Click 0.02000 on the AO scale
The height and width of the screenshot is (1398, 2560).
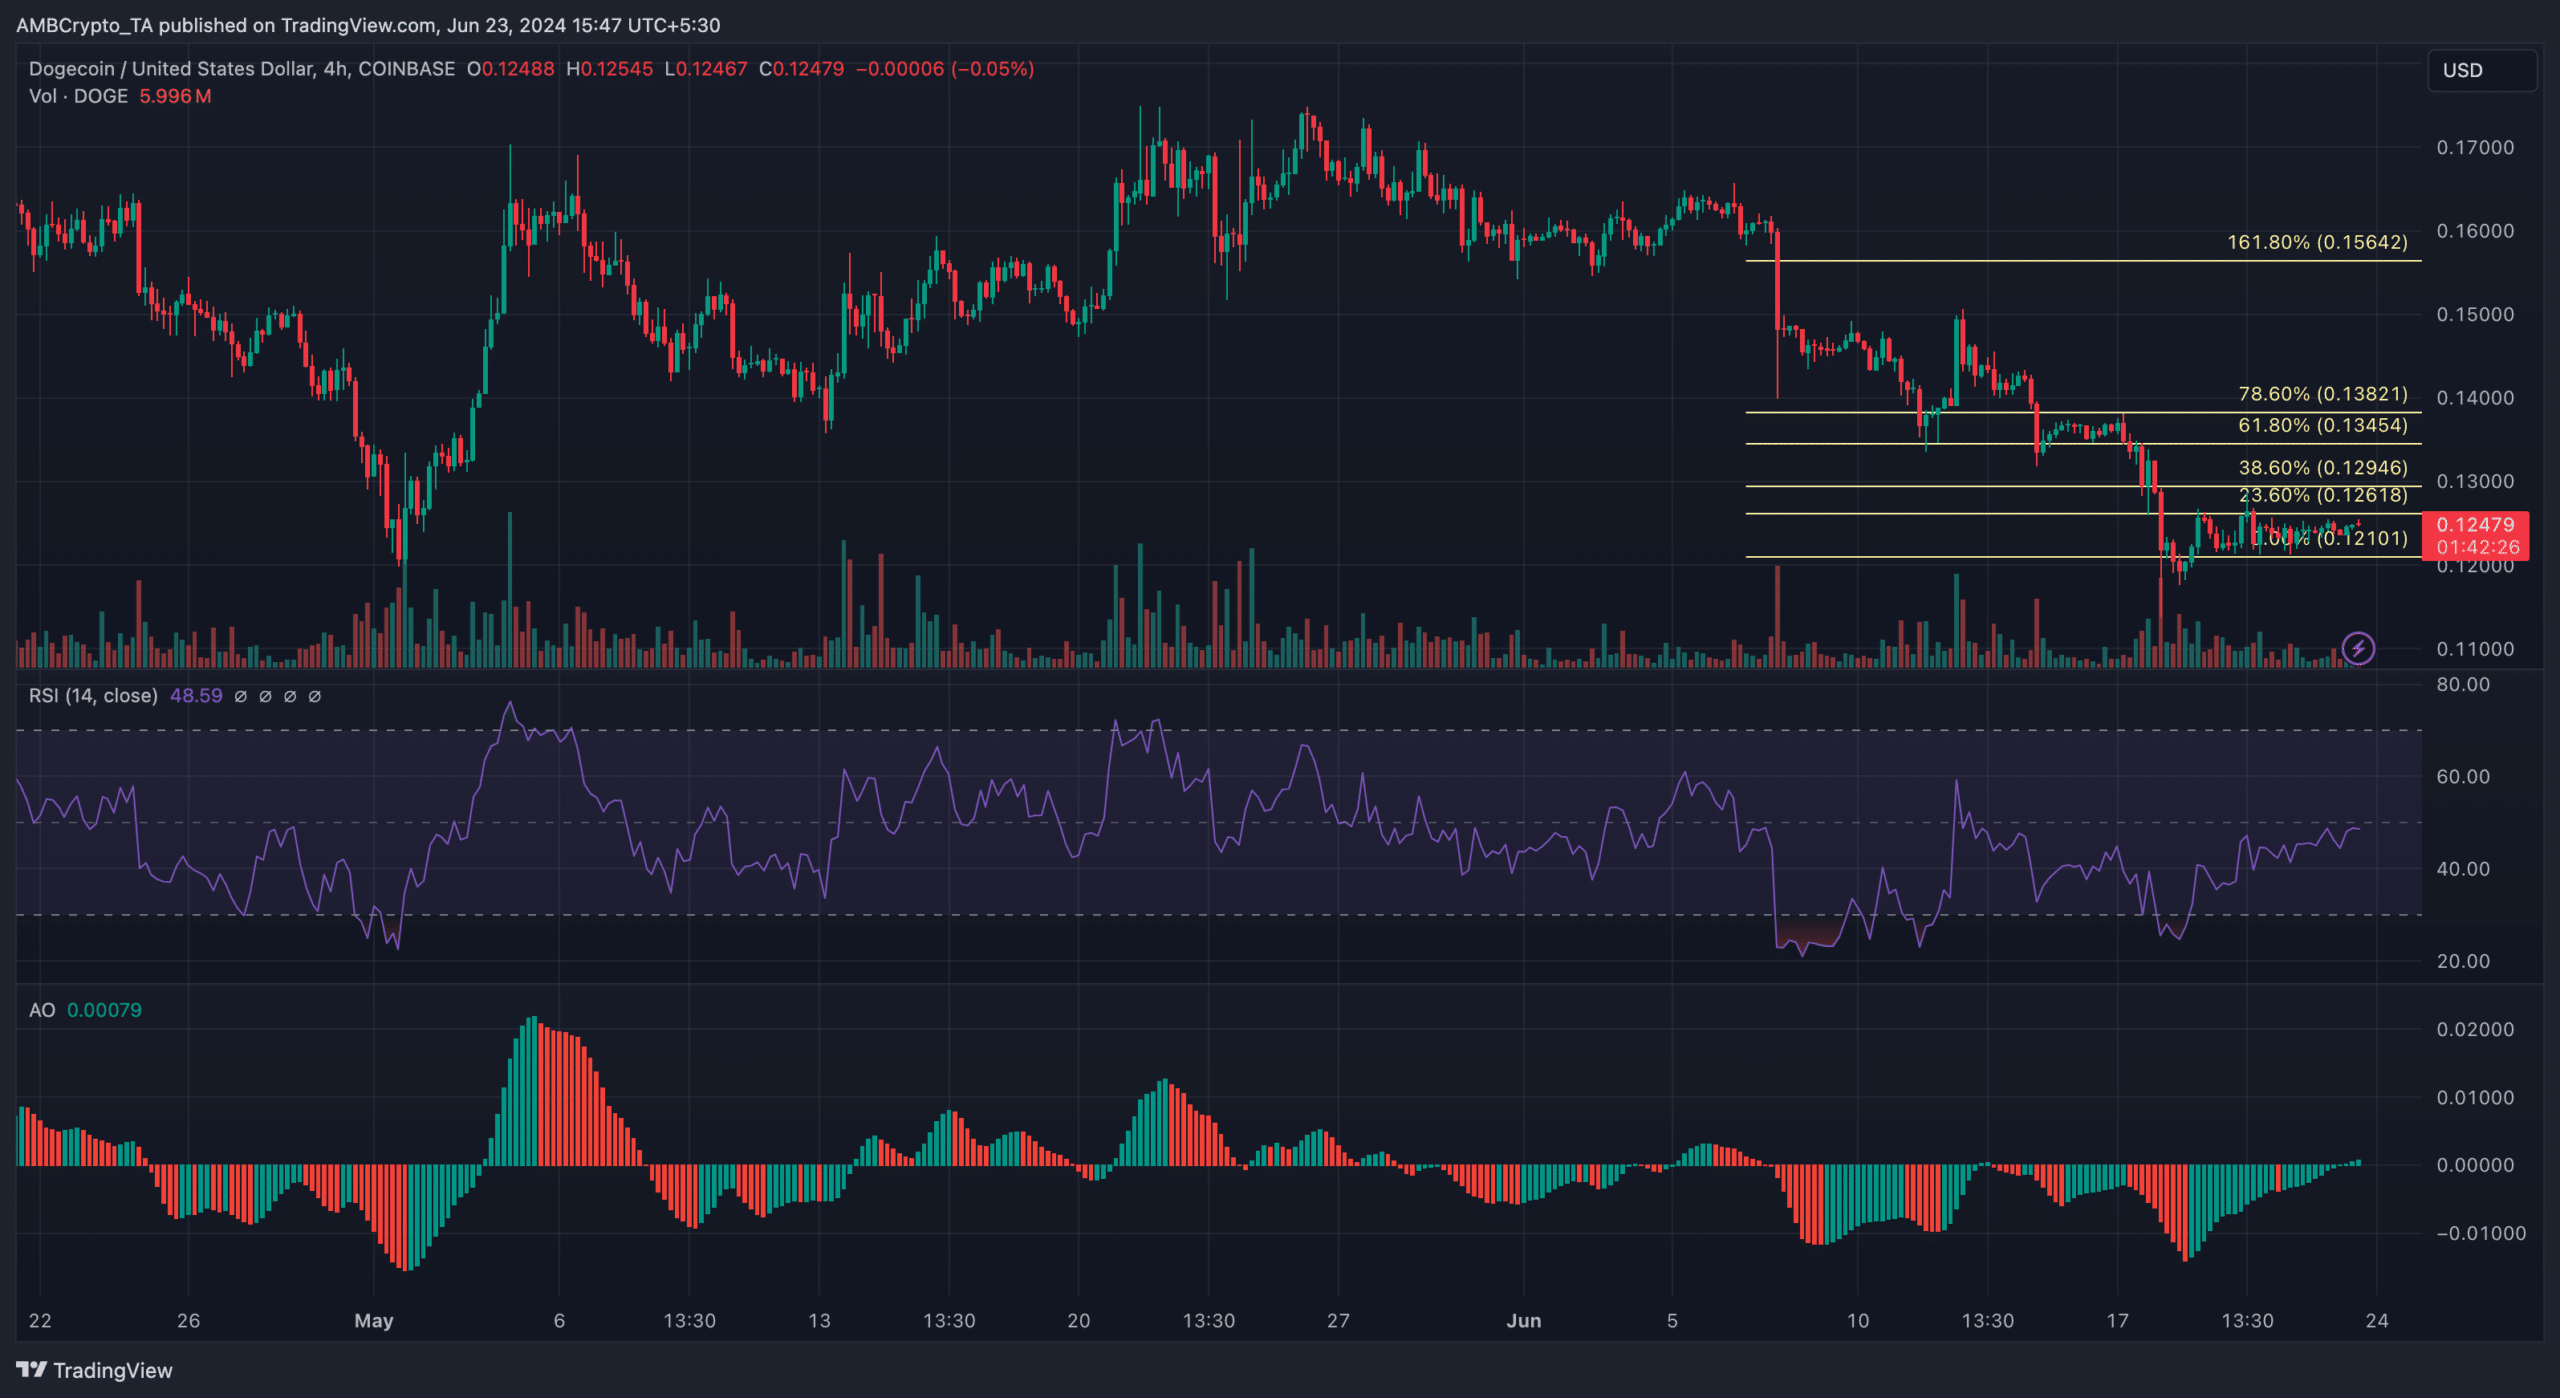pos(2475,1029)
